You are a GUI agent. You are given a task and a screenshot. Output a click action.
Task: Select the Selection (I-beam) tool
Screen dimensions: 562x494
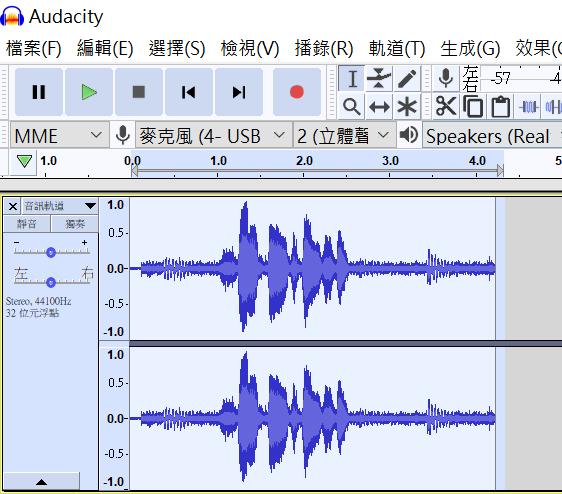pos(352,79)
